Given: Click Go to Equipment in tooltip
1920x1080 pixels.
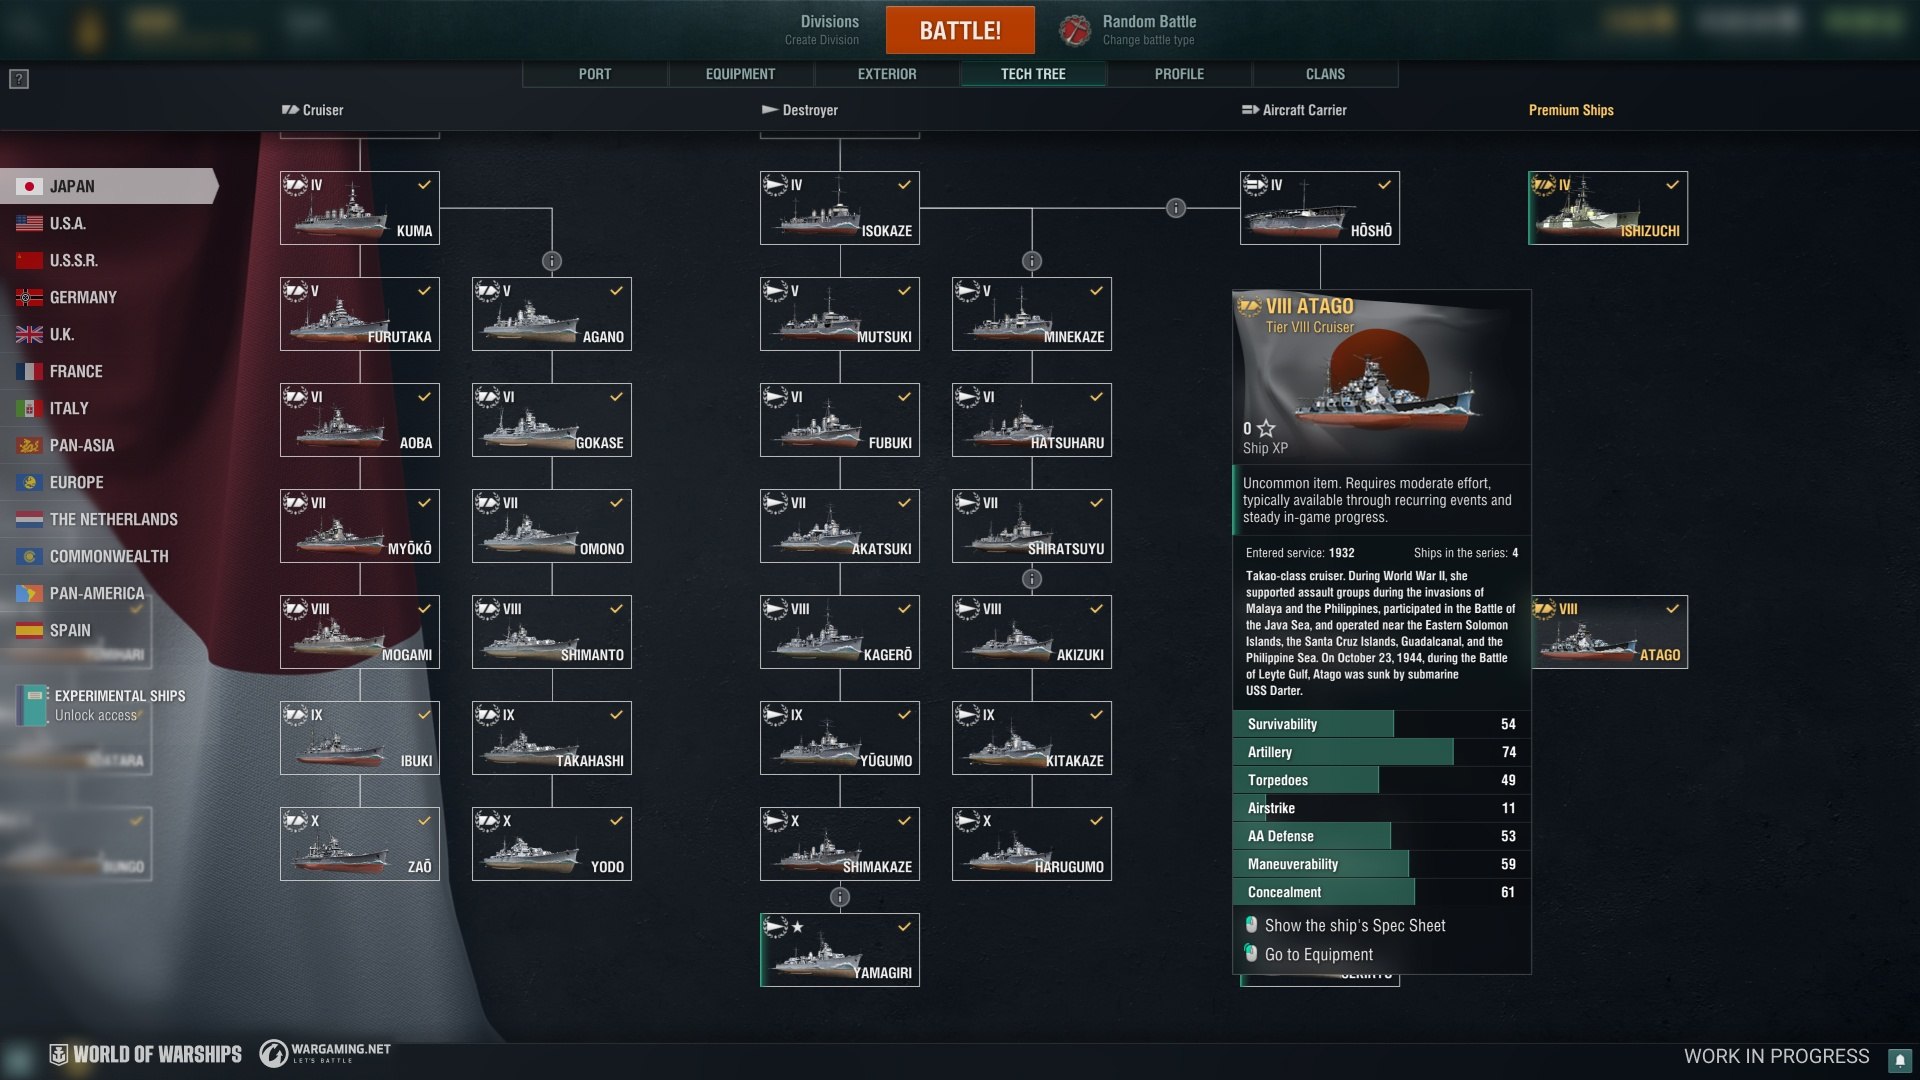Looking at the screenshot, I should pos(1318,955).
